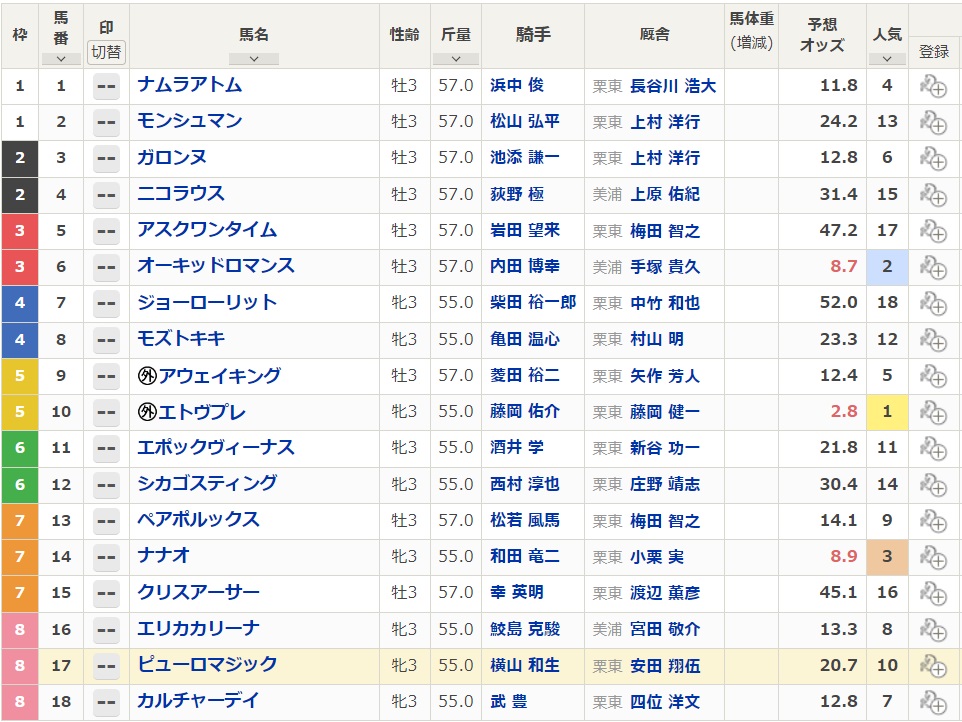Screen dimensions: 962x722
Task: Open sort dropdown under 人気 header
Action: [887, 59]
